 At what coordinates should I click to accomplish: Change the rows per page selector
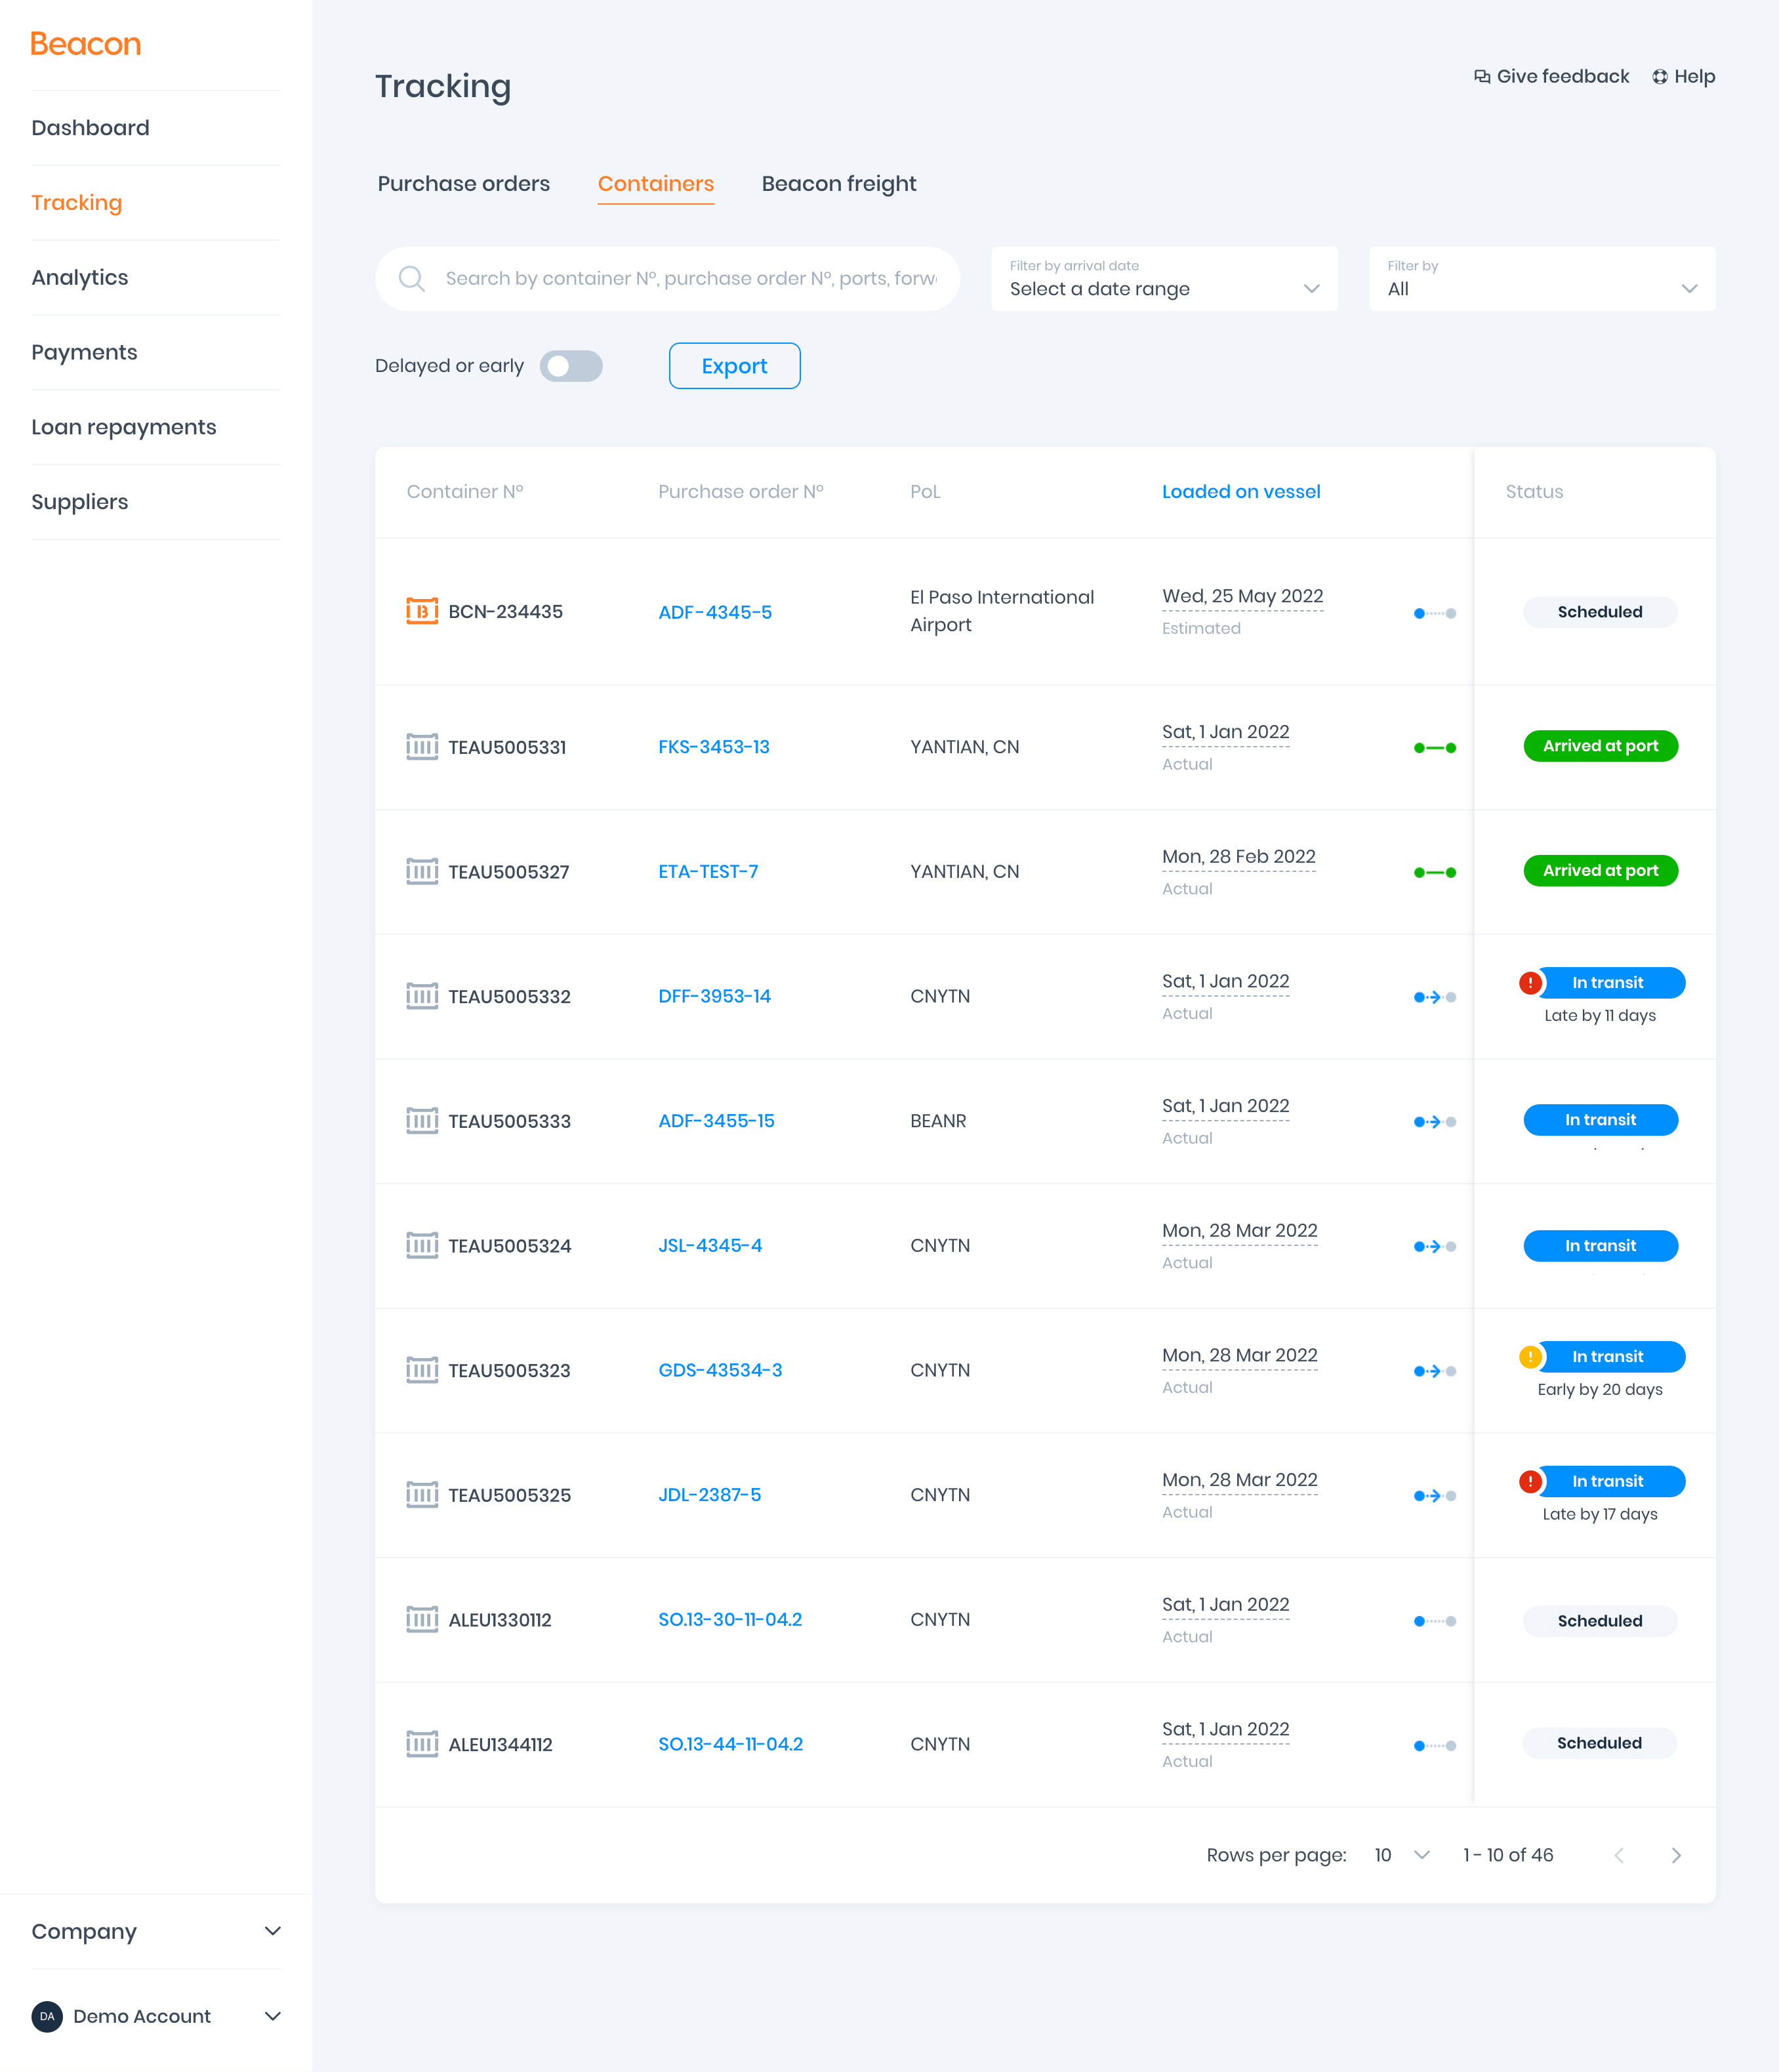tap(1401, 1855)
